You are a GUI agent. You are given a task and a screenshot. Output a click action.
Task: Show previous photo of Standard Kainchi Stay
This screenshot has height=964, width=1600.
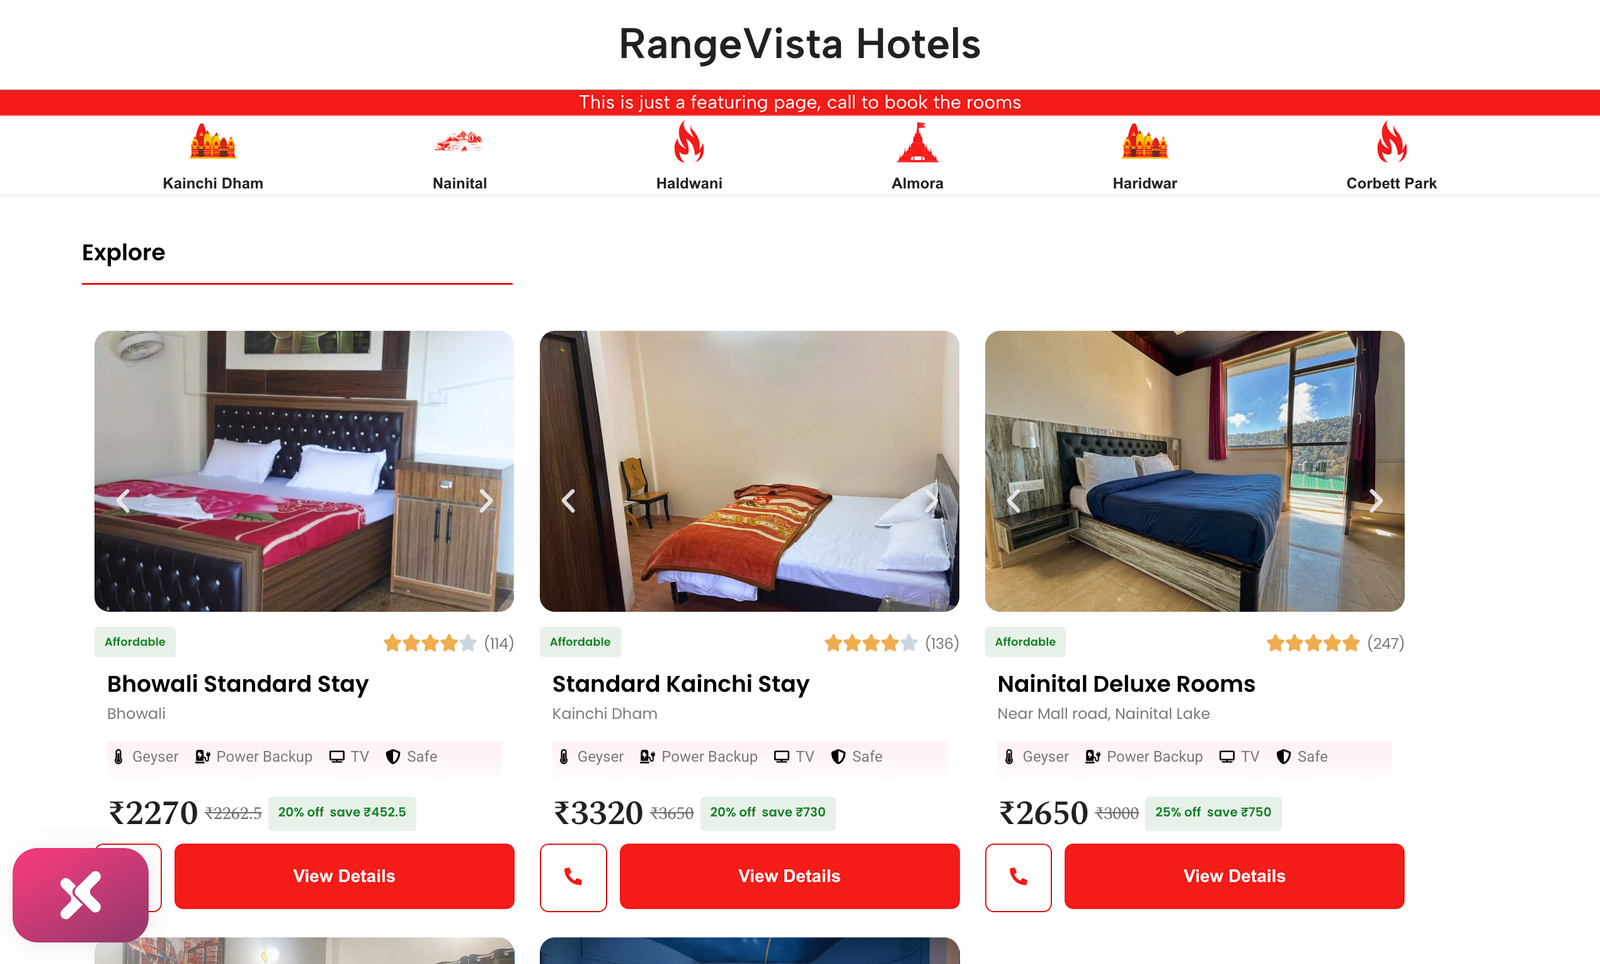pyautogui.click(x=568, y=501)
